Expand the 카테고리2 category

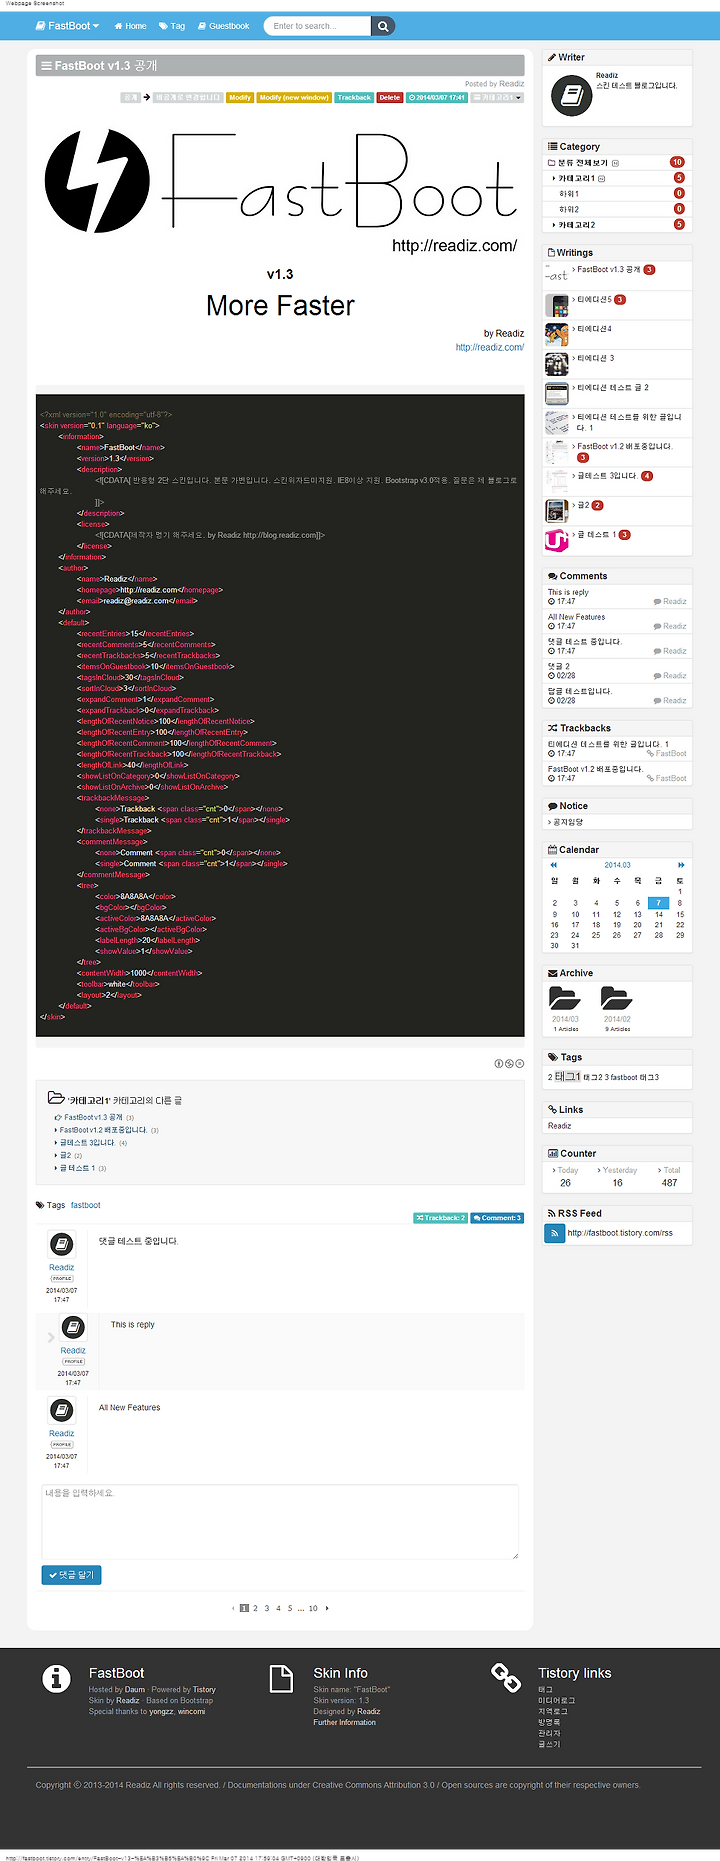[576, 225]
